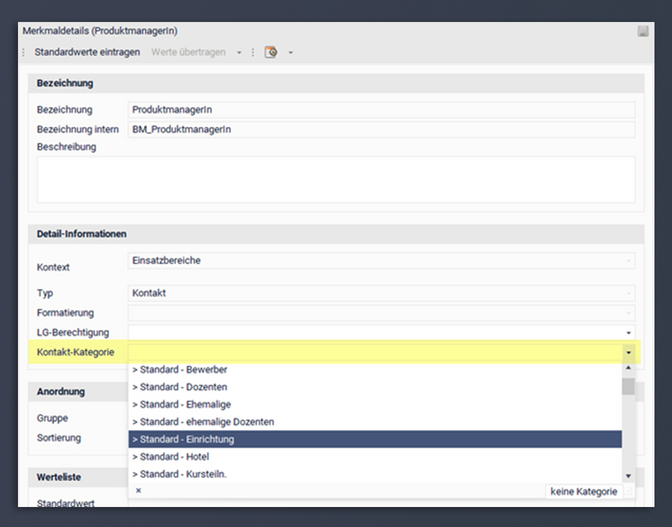The width and height of the screenshot is (672, 527).
Task: Collapse the Kontakt-Kategorie dropdown arrow
Action: tap(628, 352)
